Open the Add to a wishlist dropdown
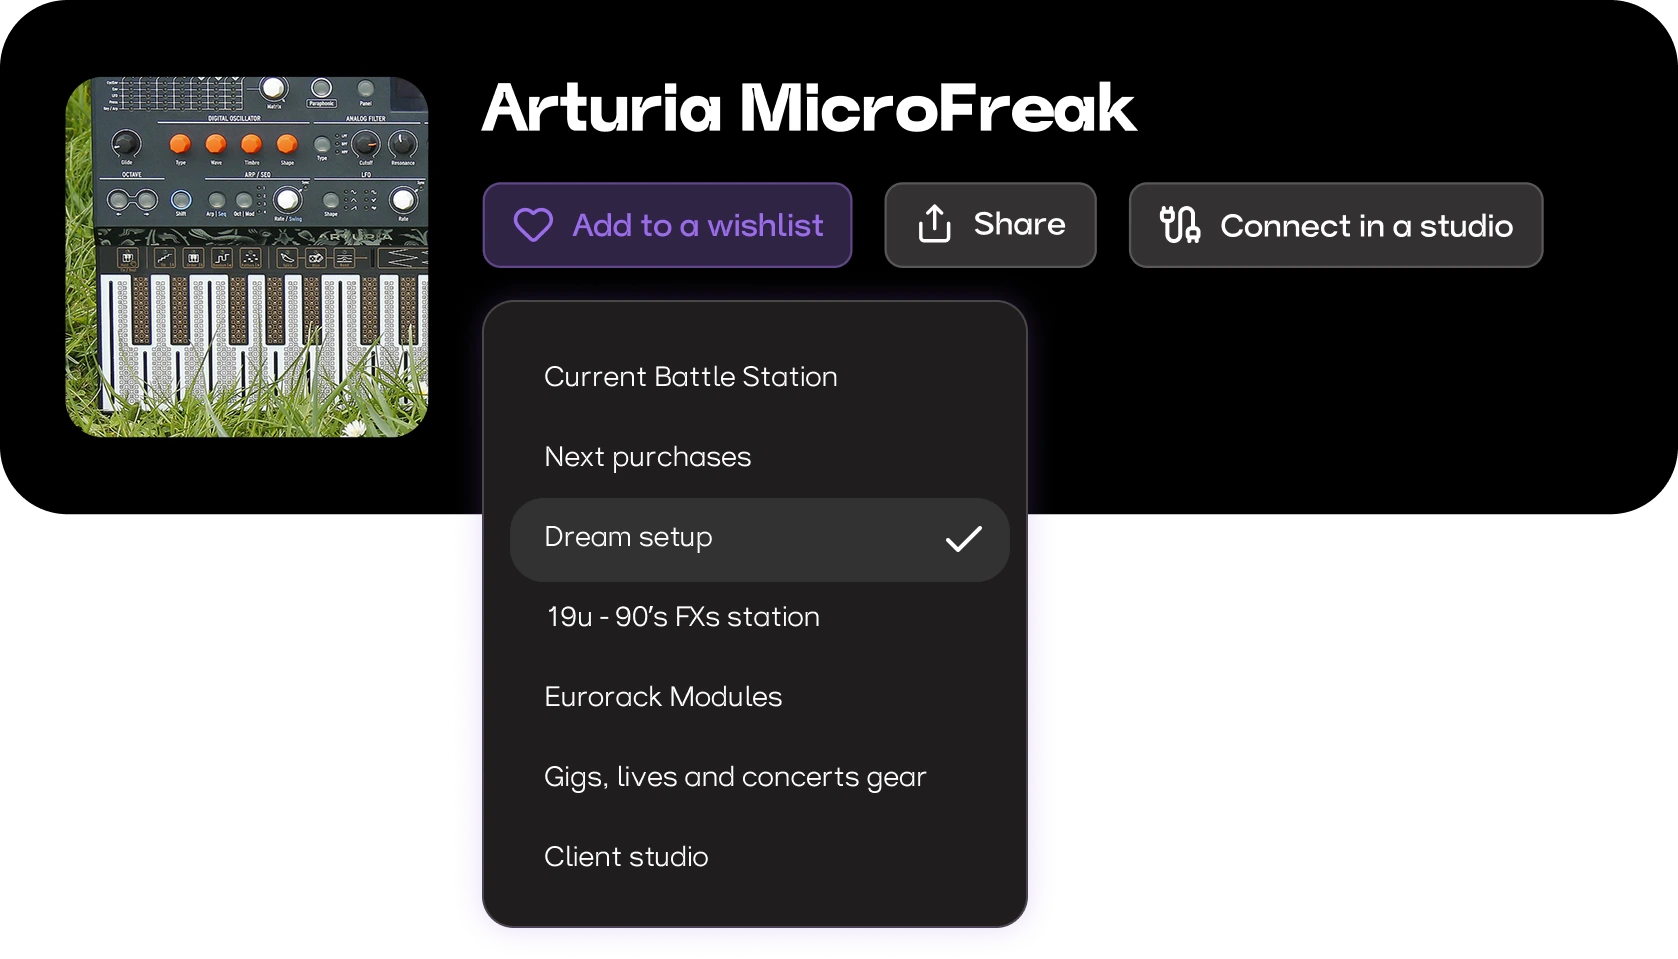1678x959 pixels. [667, 225]
